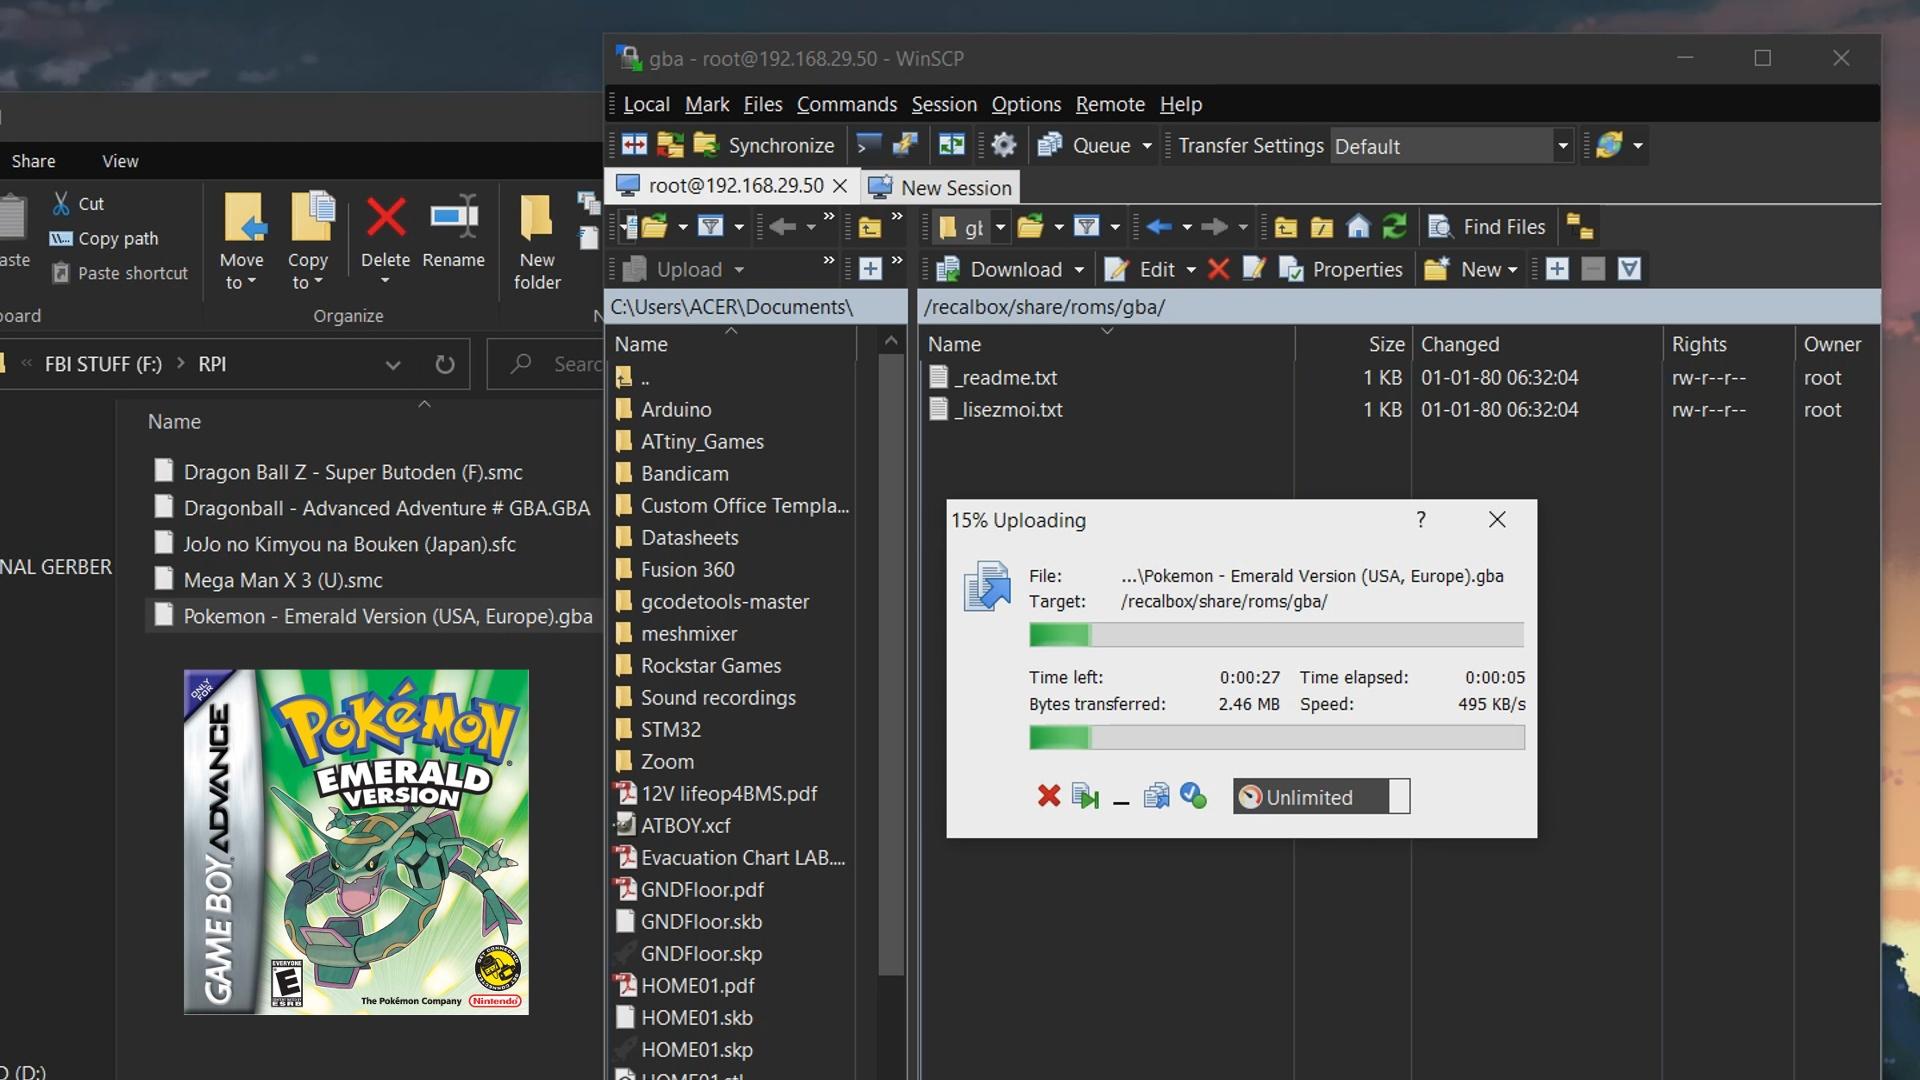
Task: Click the Download button
Action: click(1000, 269)
